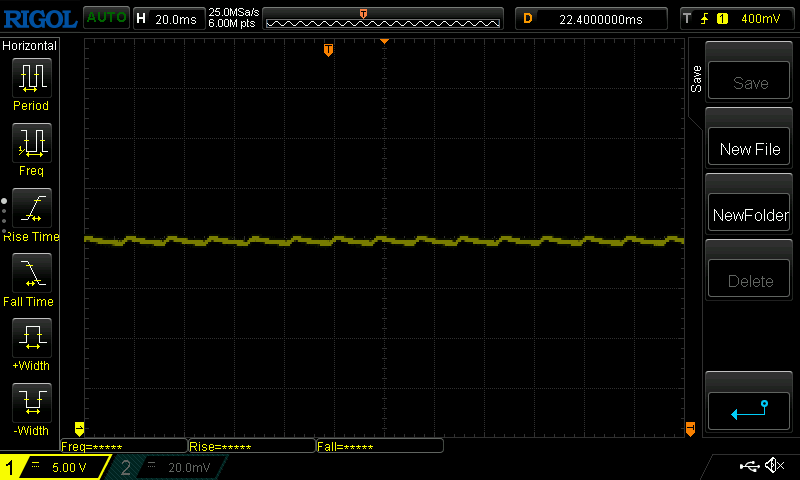Toggle channel 1 at 5.00 V
The height and width of the screenshot is (480, 800).
(x=55, y=467)
